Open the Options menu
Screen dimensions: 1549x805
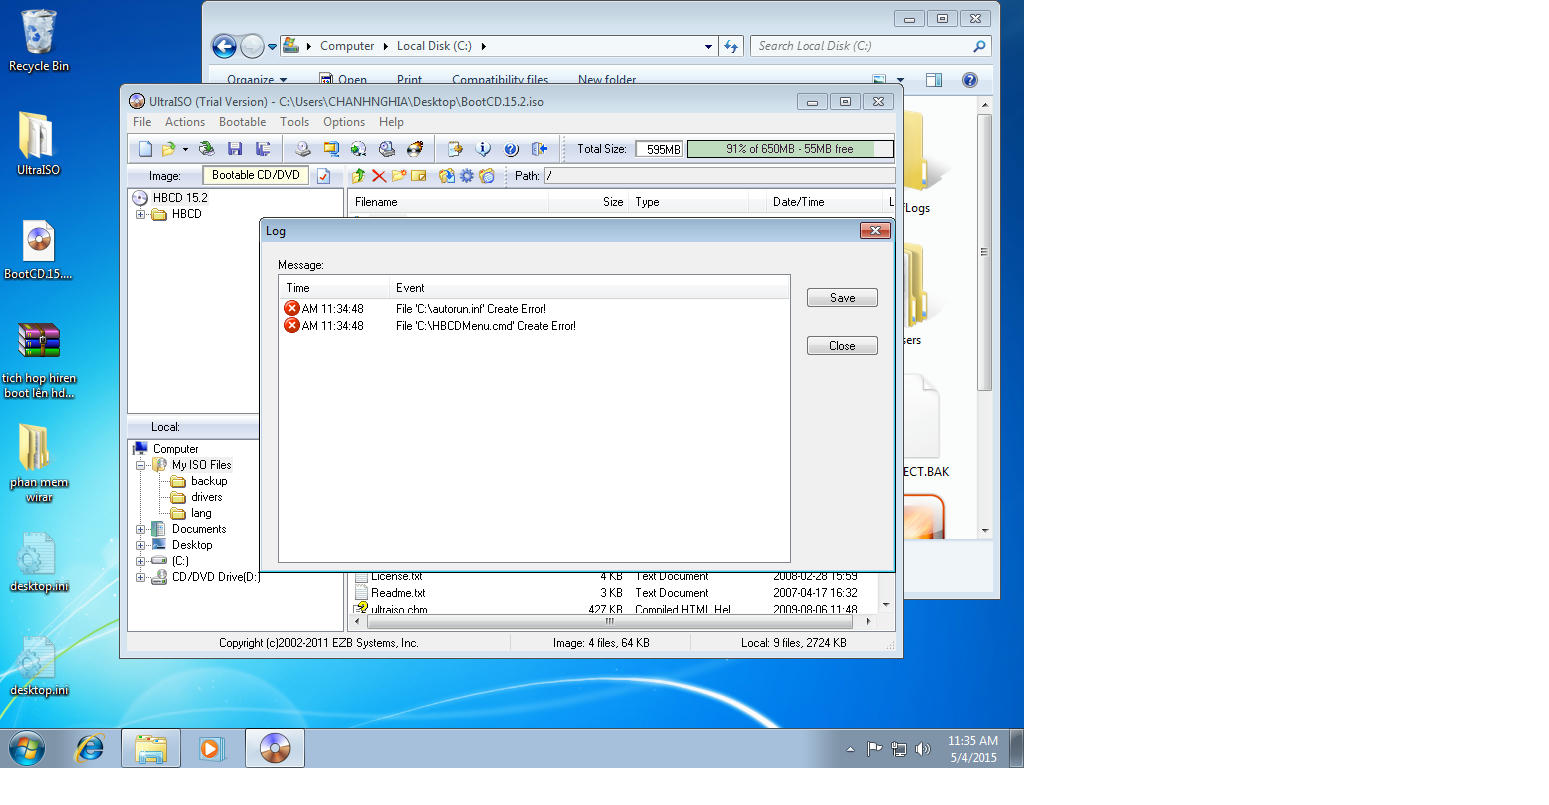[x=343, y=121]
